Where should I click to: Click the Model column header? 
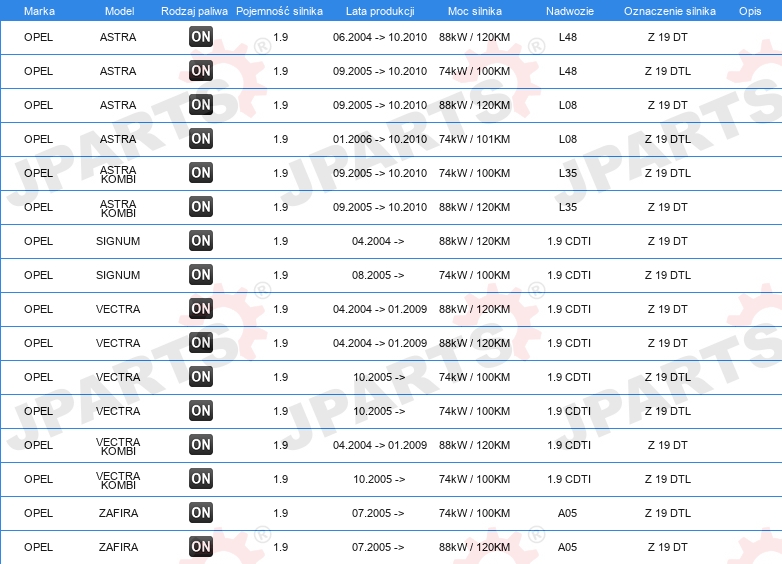coord(119,11)
